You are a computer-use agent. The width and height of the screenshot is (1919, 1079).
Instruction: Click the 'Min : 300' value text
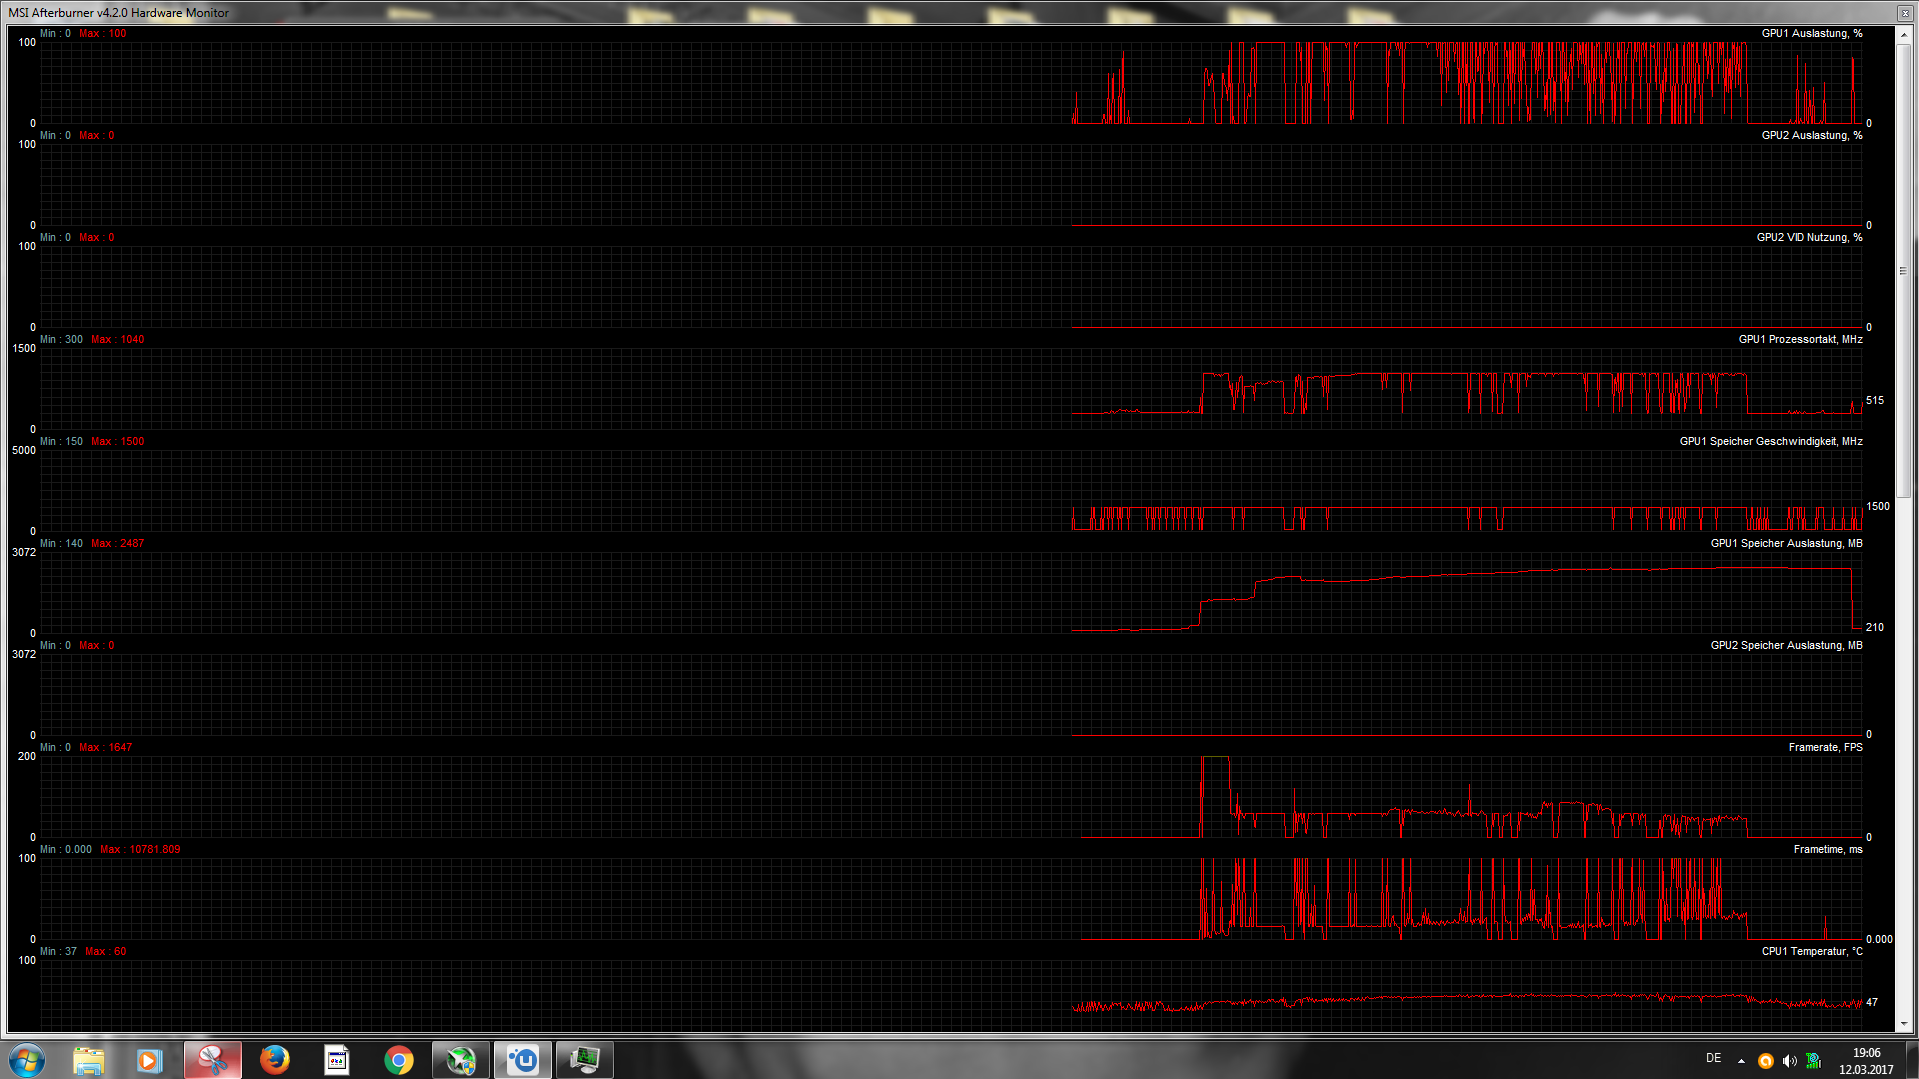(61, 340)
